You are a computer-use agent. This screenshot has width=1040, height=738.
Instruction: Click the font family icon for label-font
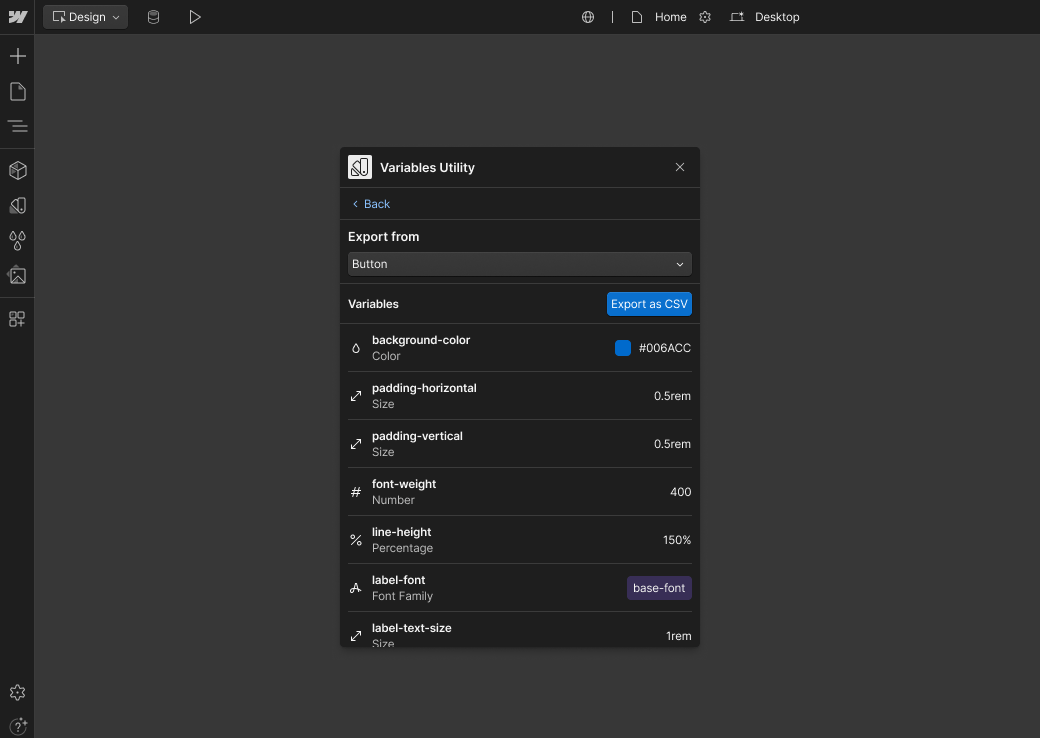[x=356, y=588]
